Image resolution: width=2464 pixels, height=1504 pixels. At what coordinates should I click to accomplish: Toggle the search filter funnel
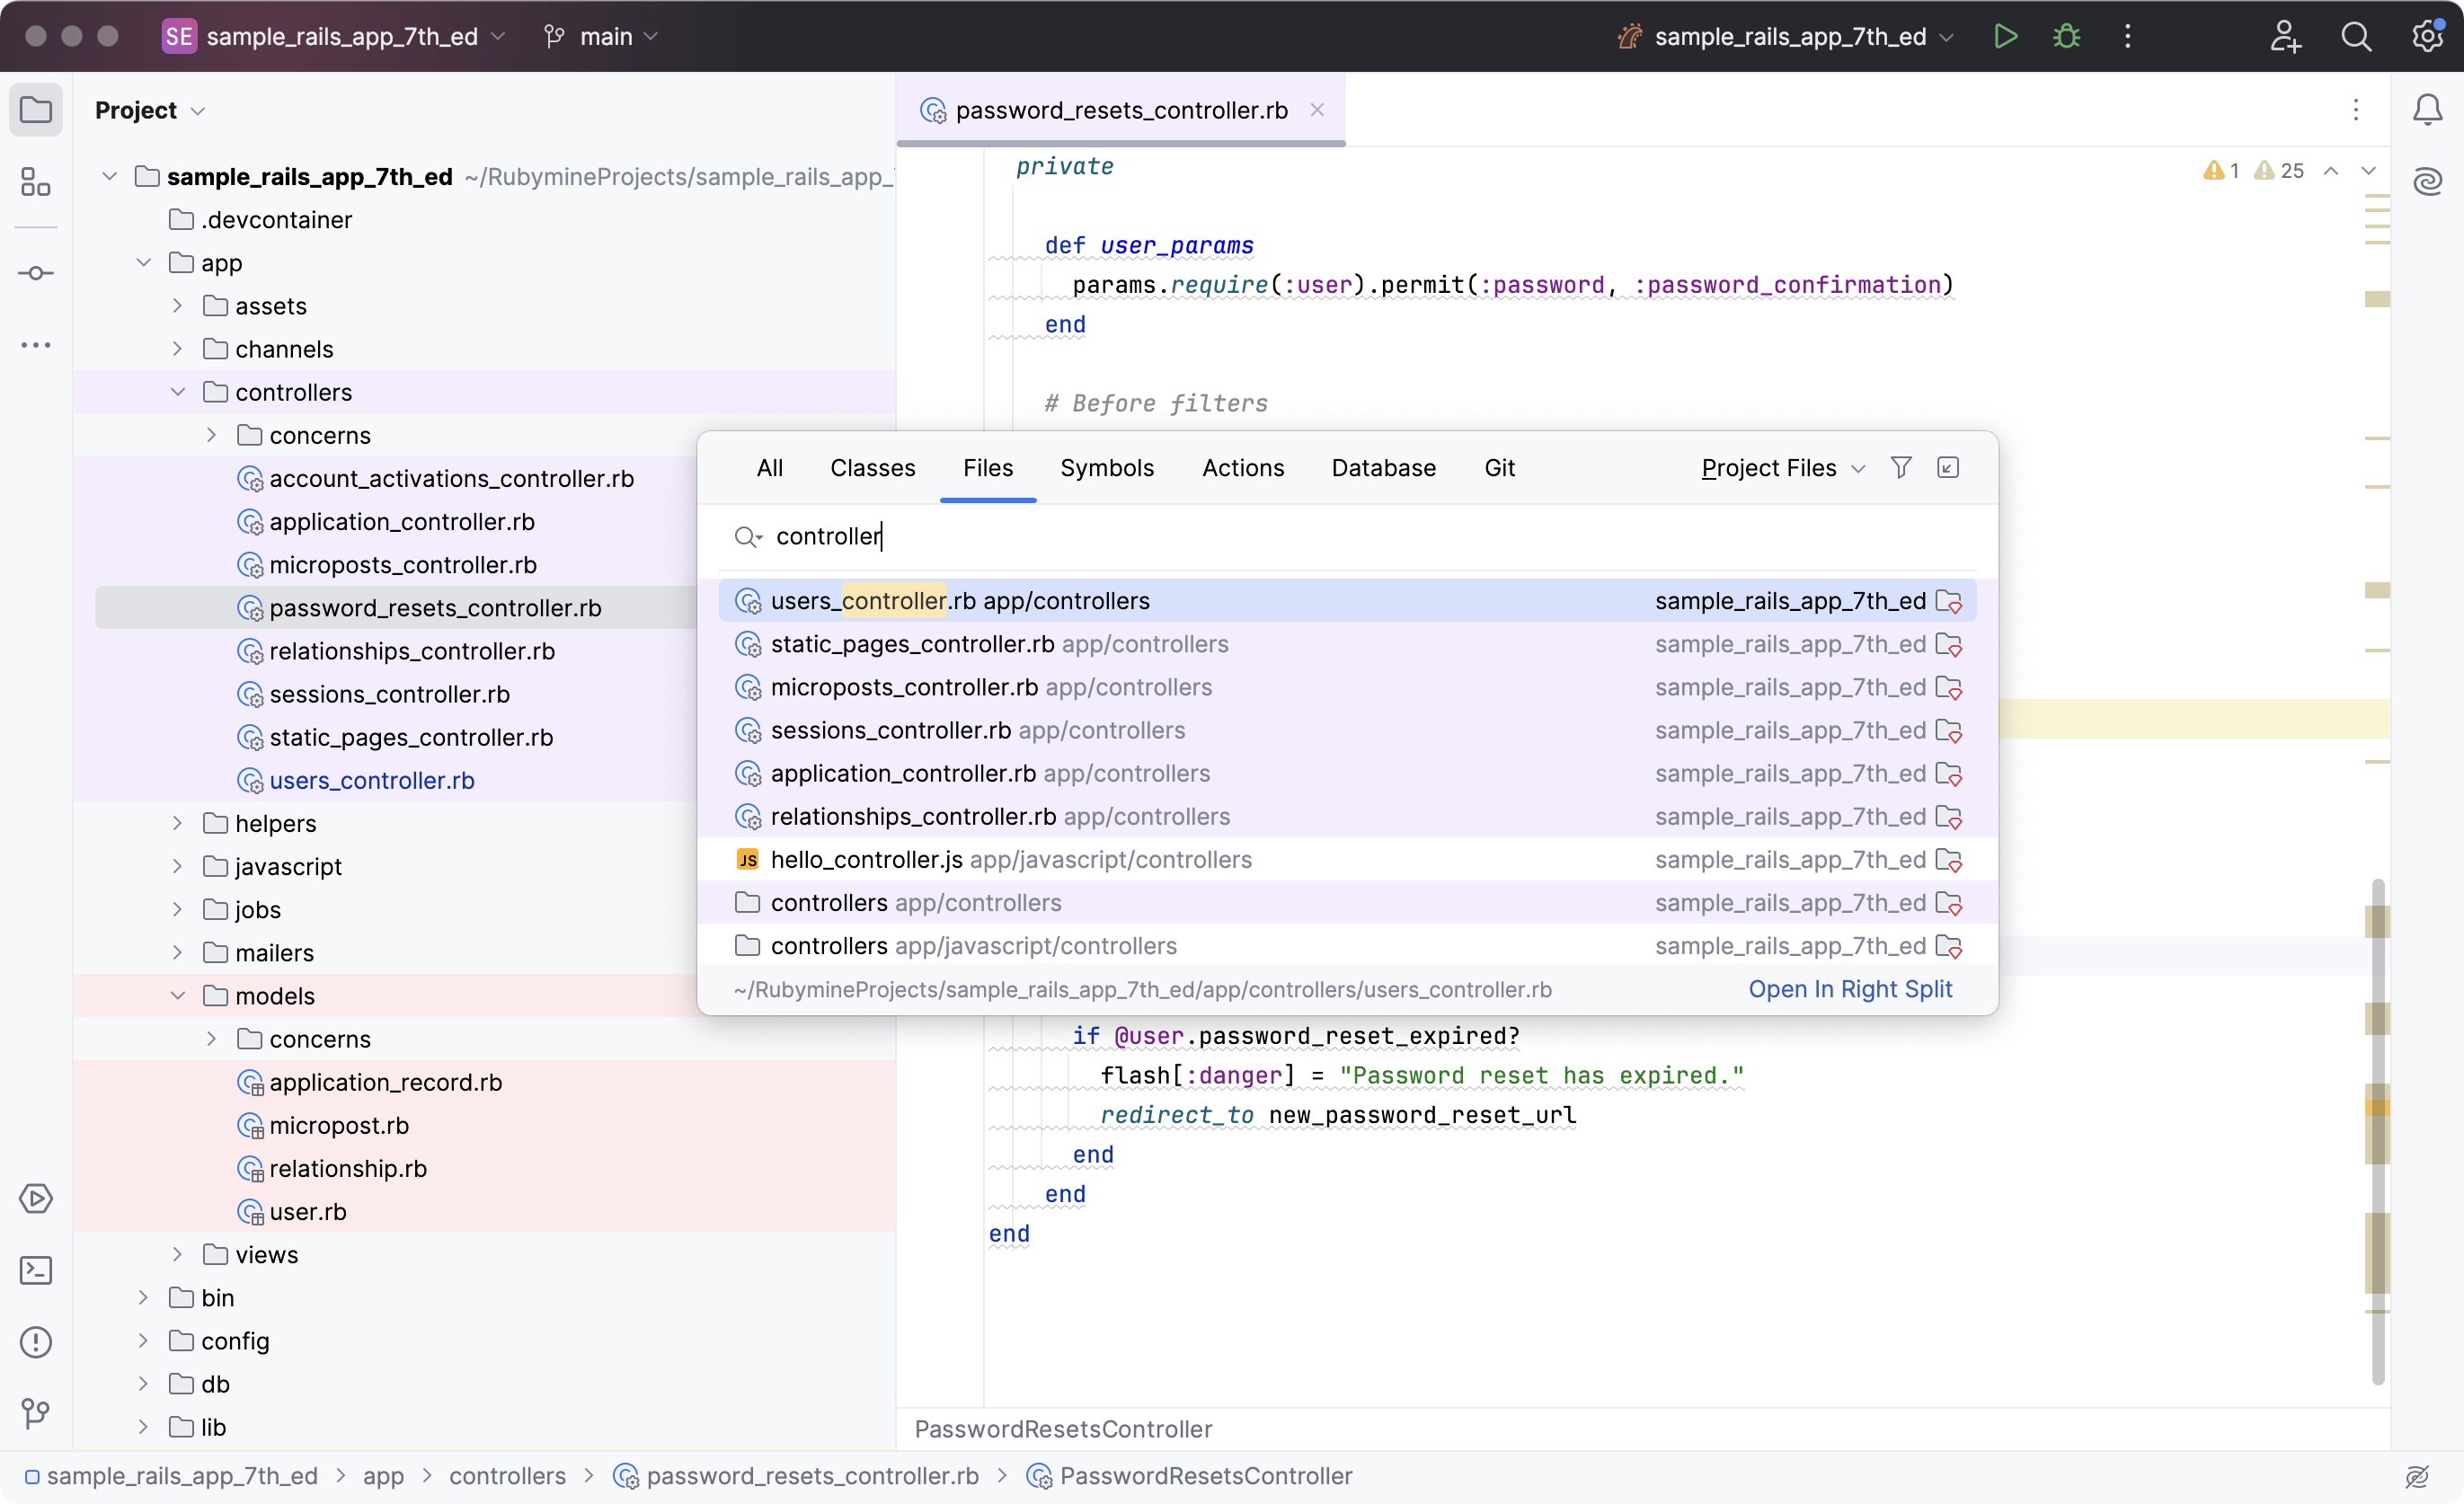pos(1901,467)
